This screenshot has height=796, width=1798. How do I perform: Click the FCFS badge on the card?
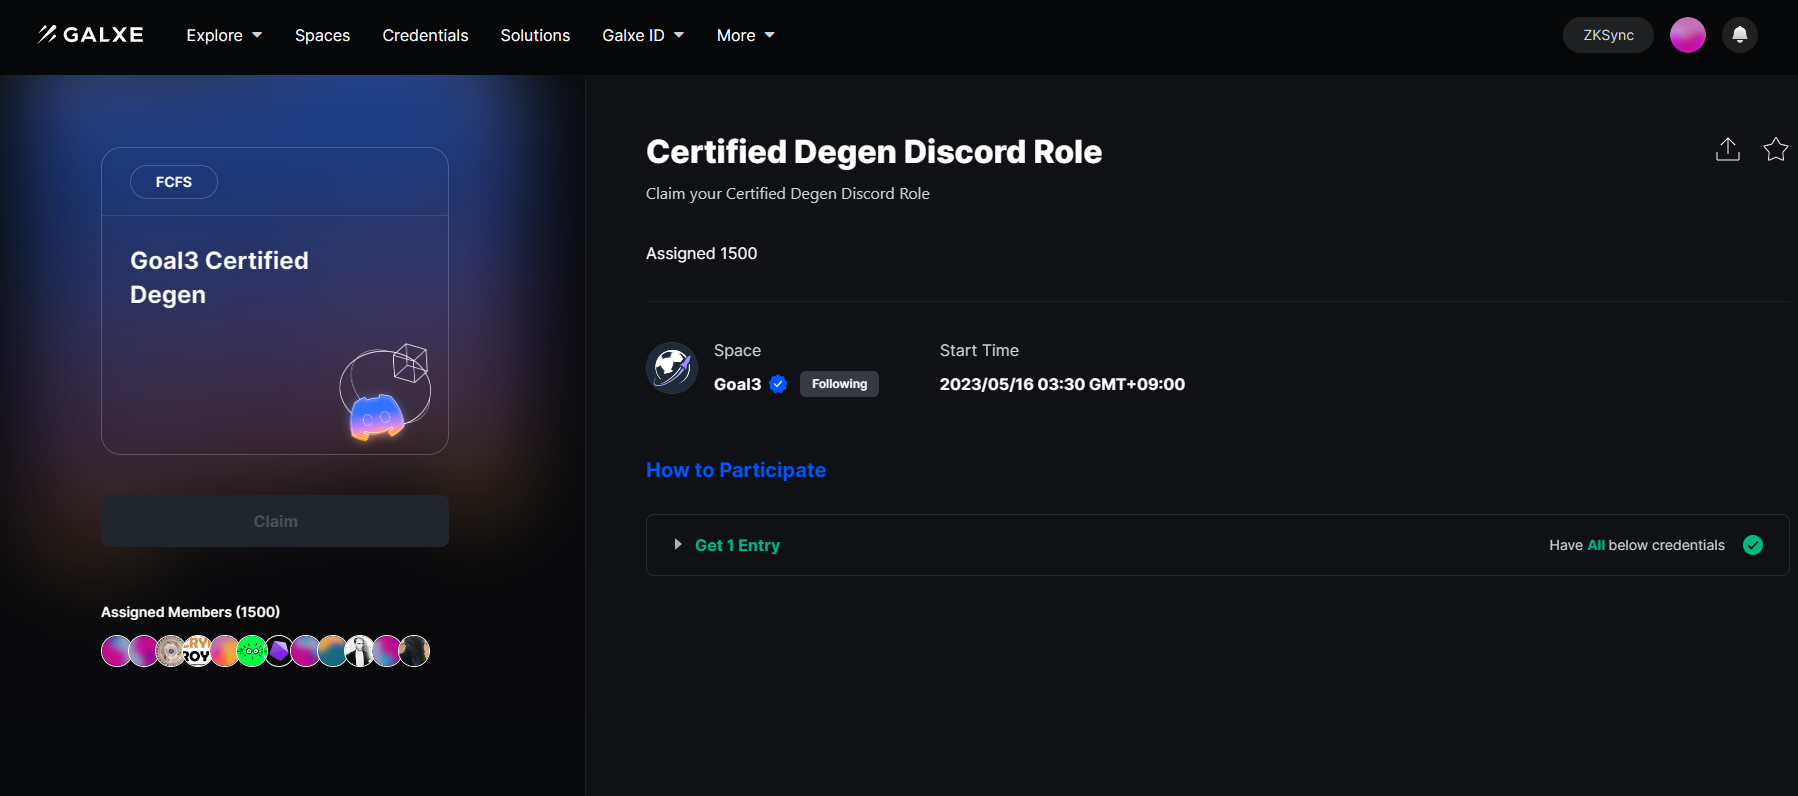pos(174,182)
